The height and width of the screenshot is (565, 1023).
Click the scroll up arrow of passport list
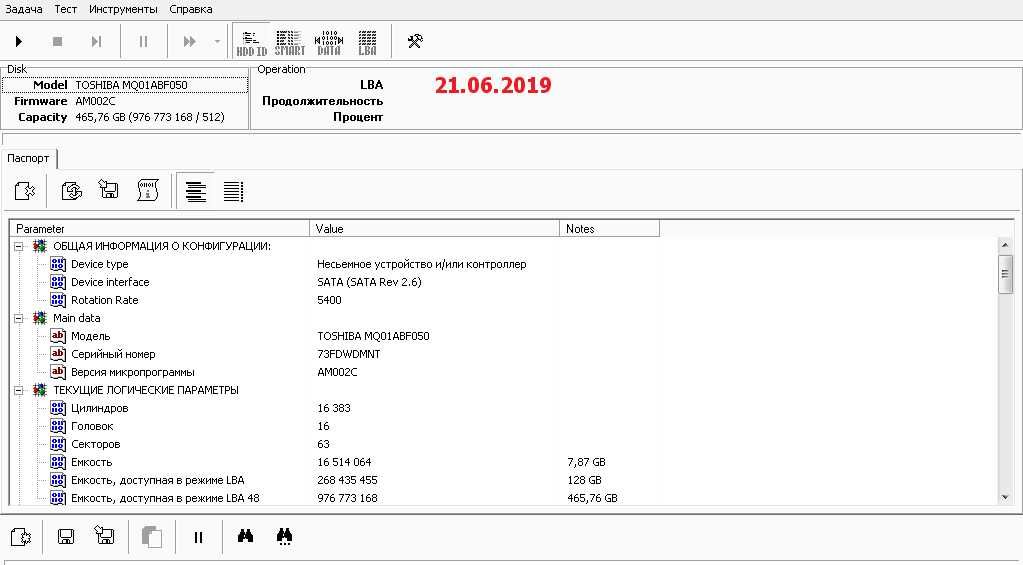click(1005, 245)
